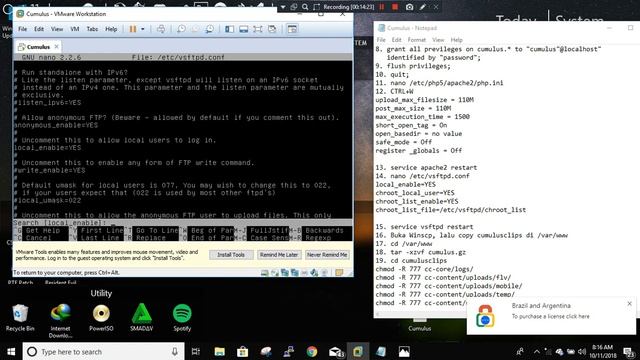The image size is (640, 360).
Task: Click 'upload_max_filesize = 110M' text in Notepad
Action: 424,100
